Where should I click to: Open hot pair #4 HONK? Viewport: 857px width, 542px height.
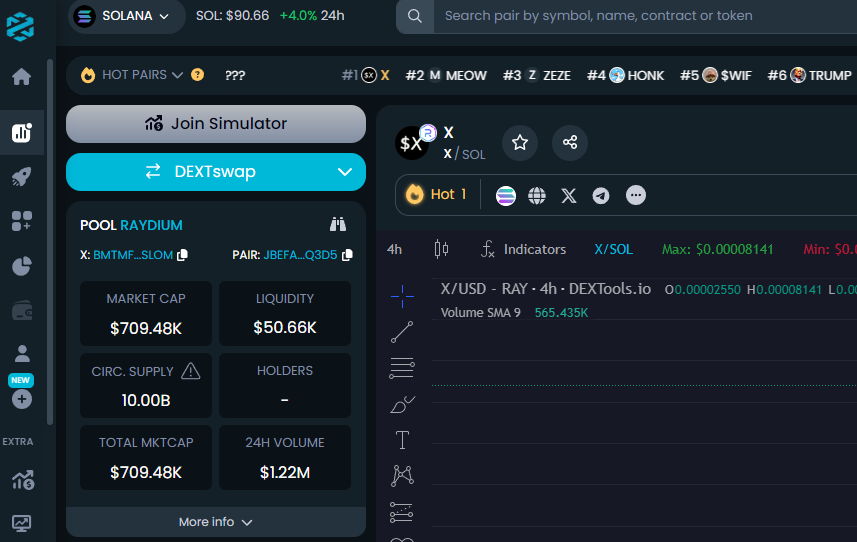click(625, 75)
